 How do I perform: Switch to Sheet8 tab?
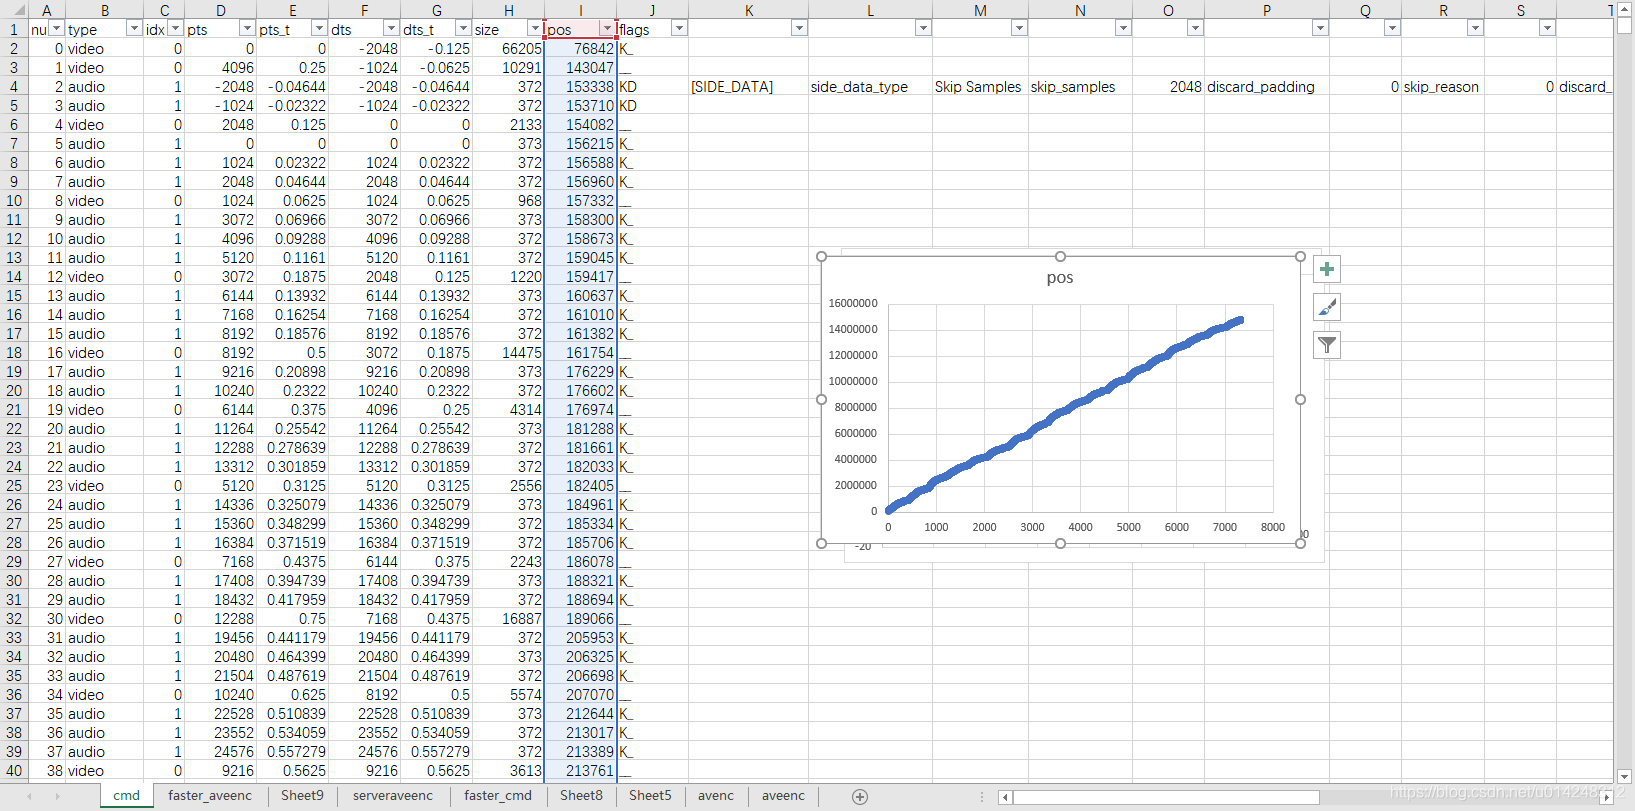581,796
